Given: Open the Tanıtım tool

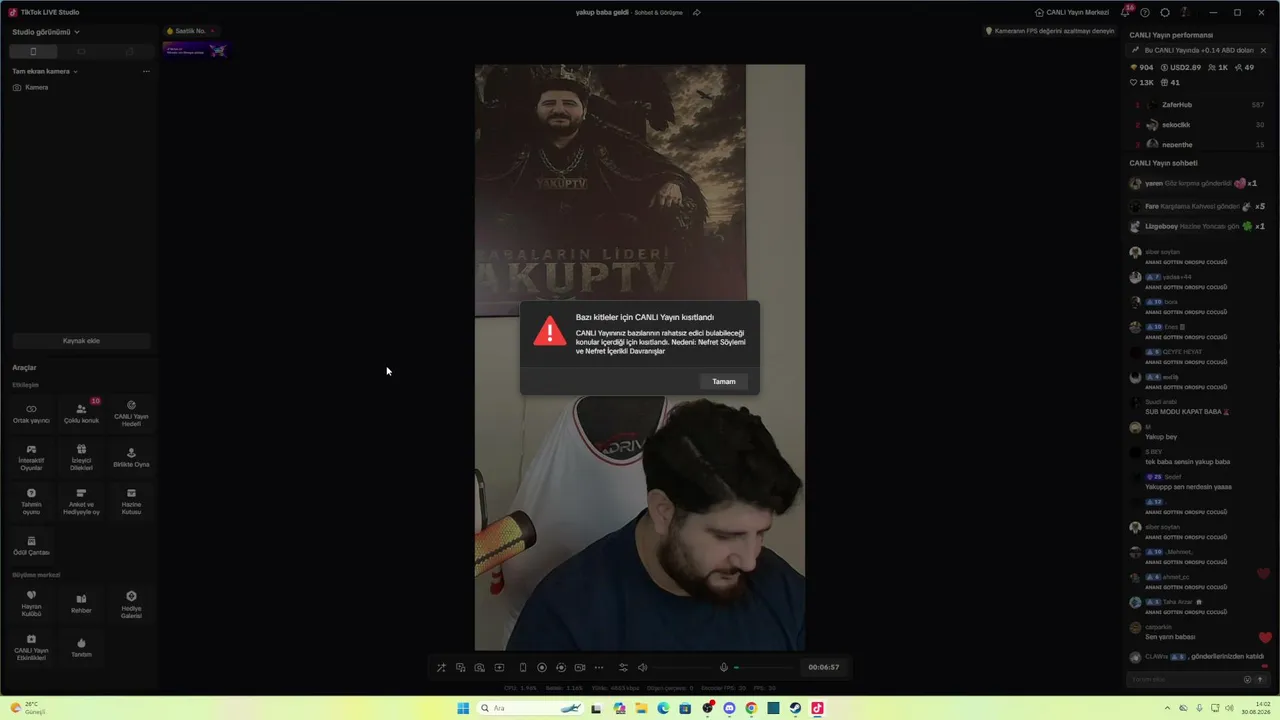Looking at the screenshot, I should click(x=81, y=647).
